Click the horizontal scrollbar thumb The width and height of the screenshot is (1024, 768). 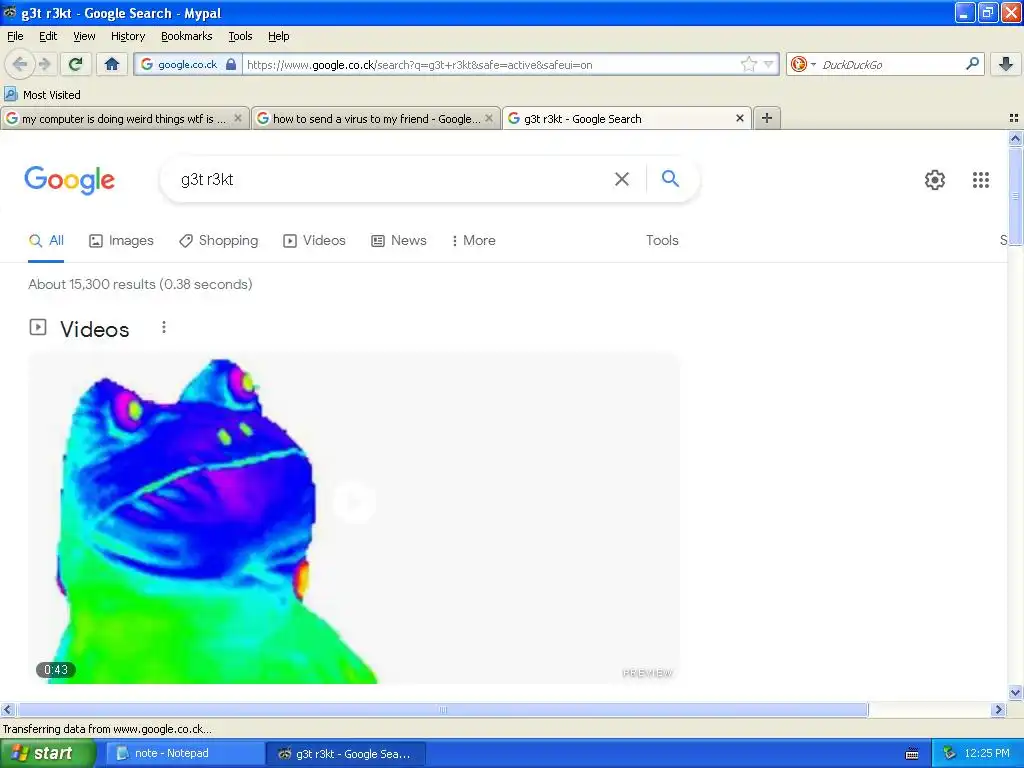(x=443, y=709)
